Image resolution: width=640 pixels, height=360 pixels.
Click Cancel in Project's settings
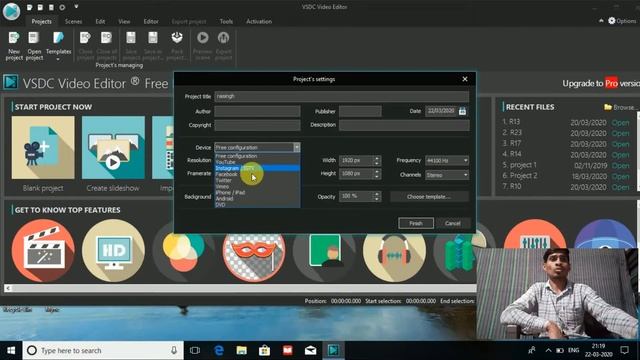click(x=453, y=223)
